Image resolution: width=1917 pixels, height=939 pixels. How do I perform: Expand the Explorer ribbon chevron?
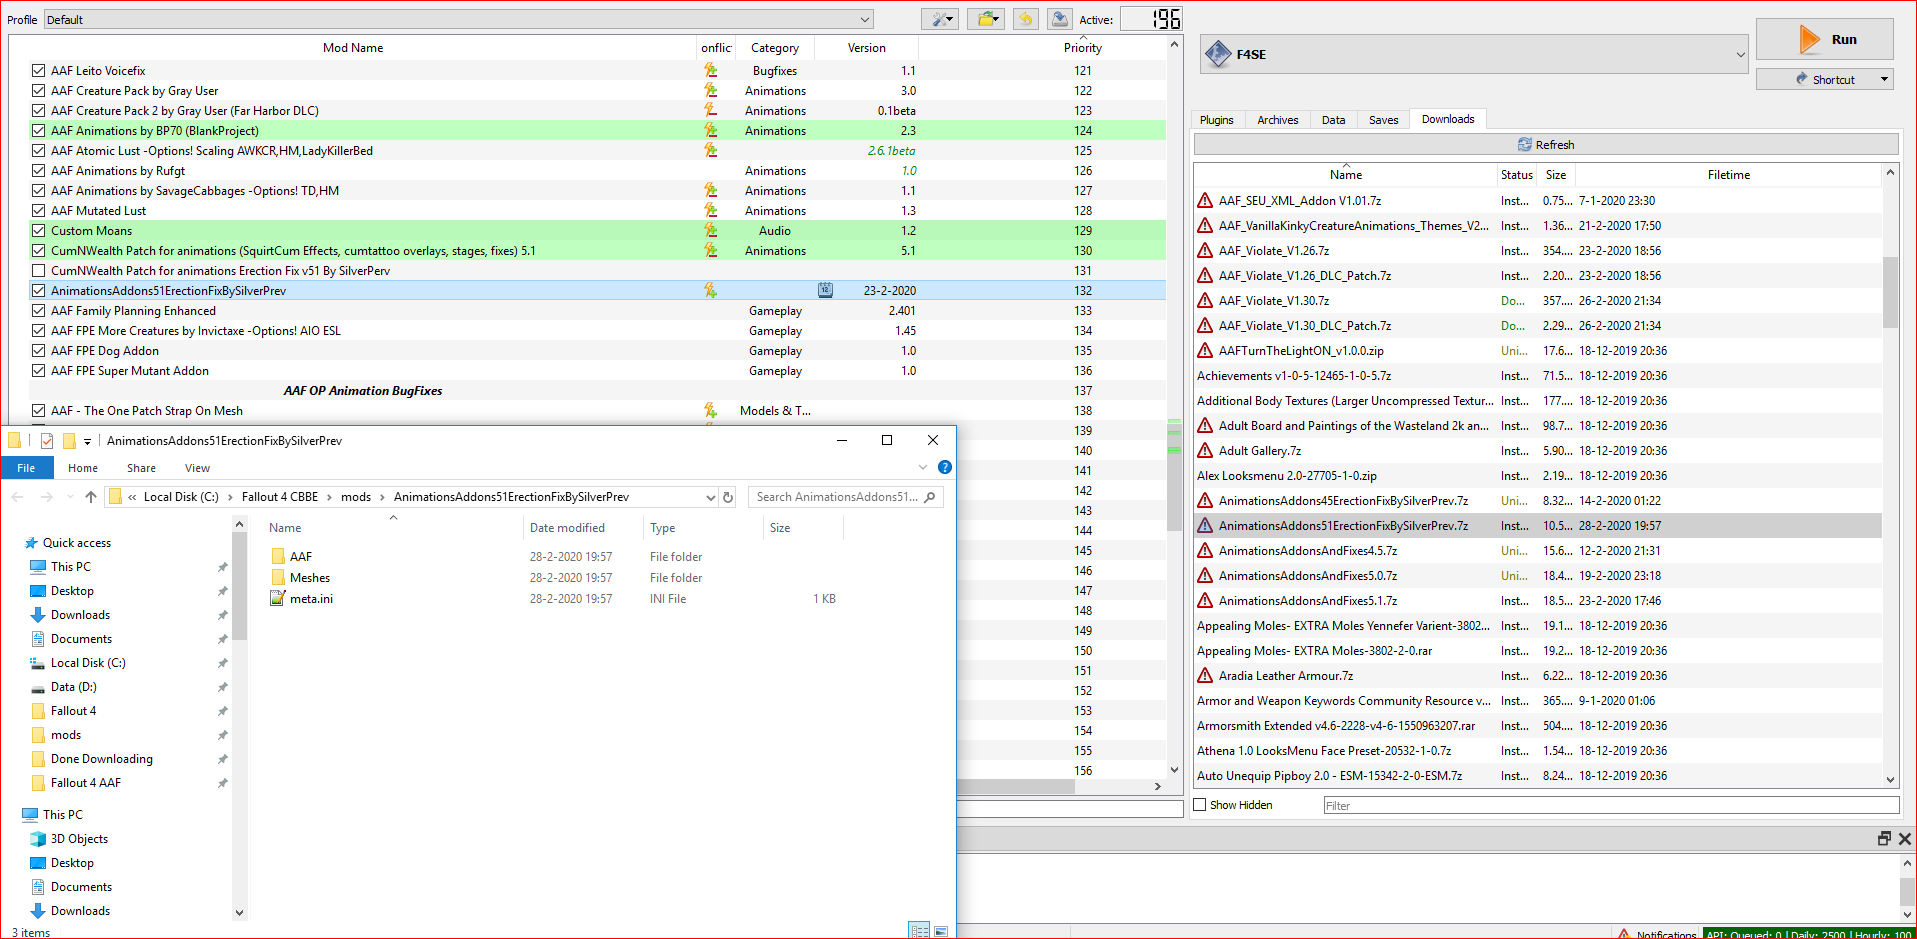(x=923, y=467)
